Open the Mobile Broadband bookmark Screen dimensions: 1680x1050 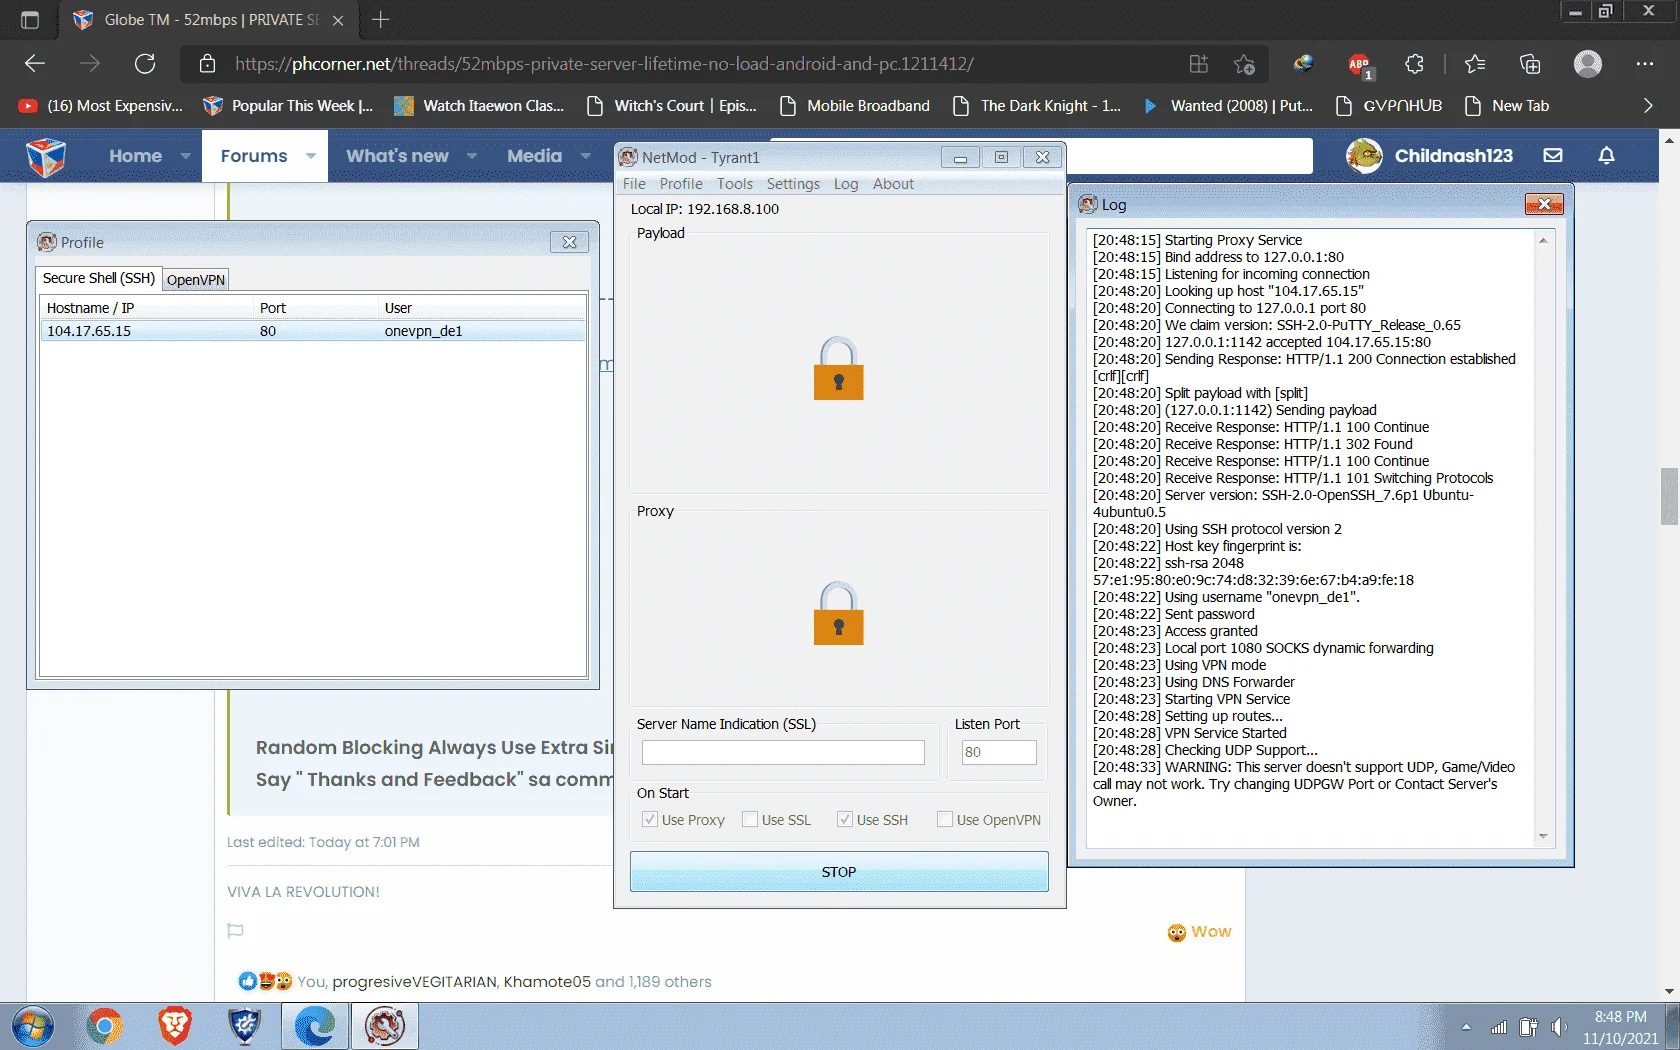[855, 105]
